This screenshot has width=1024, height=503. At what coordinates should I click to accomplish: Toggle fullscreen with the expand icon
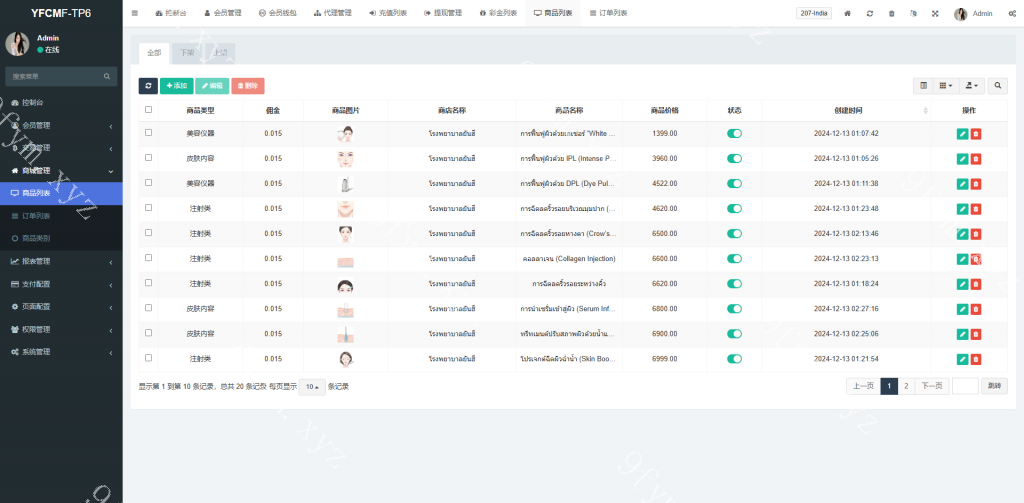point(935,13)
